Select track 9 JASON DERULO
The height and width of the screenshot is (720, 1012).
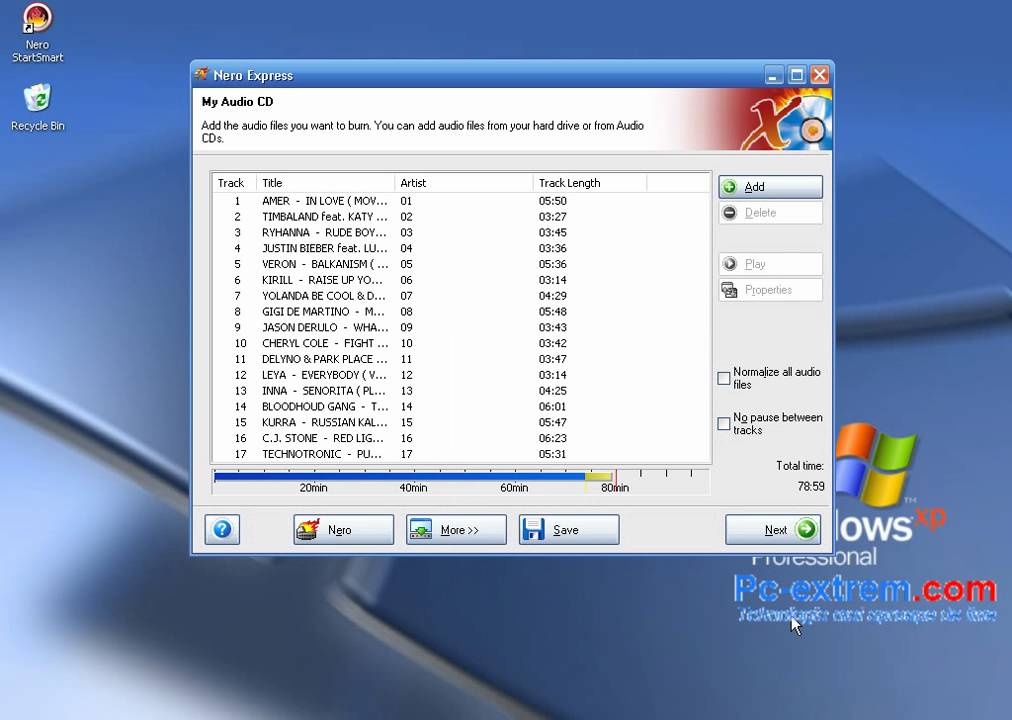click(x=461, y=328)
